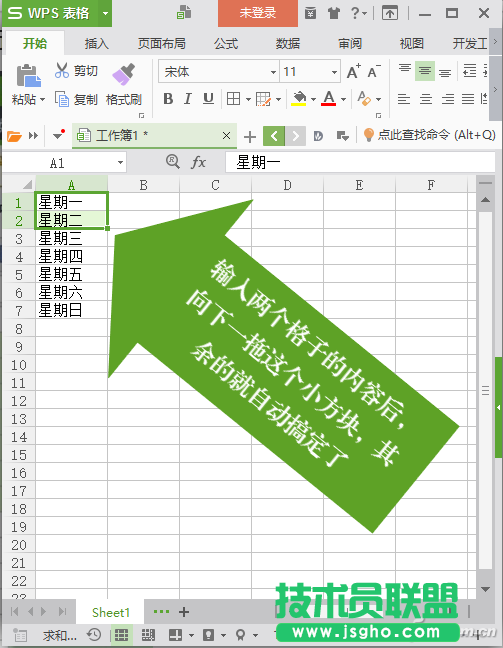Screen dimensions: 503x648
Task: Apply the red font color A
Action: point(329,99)
